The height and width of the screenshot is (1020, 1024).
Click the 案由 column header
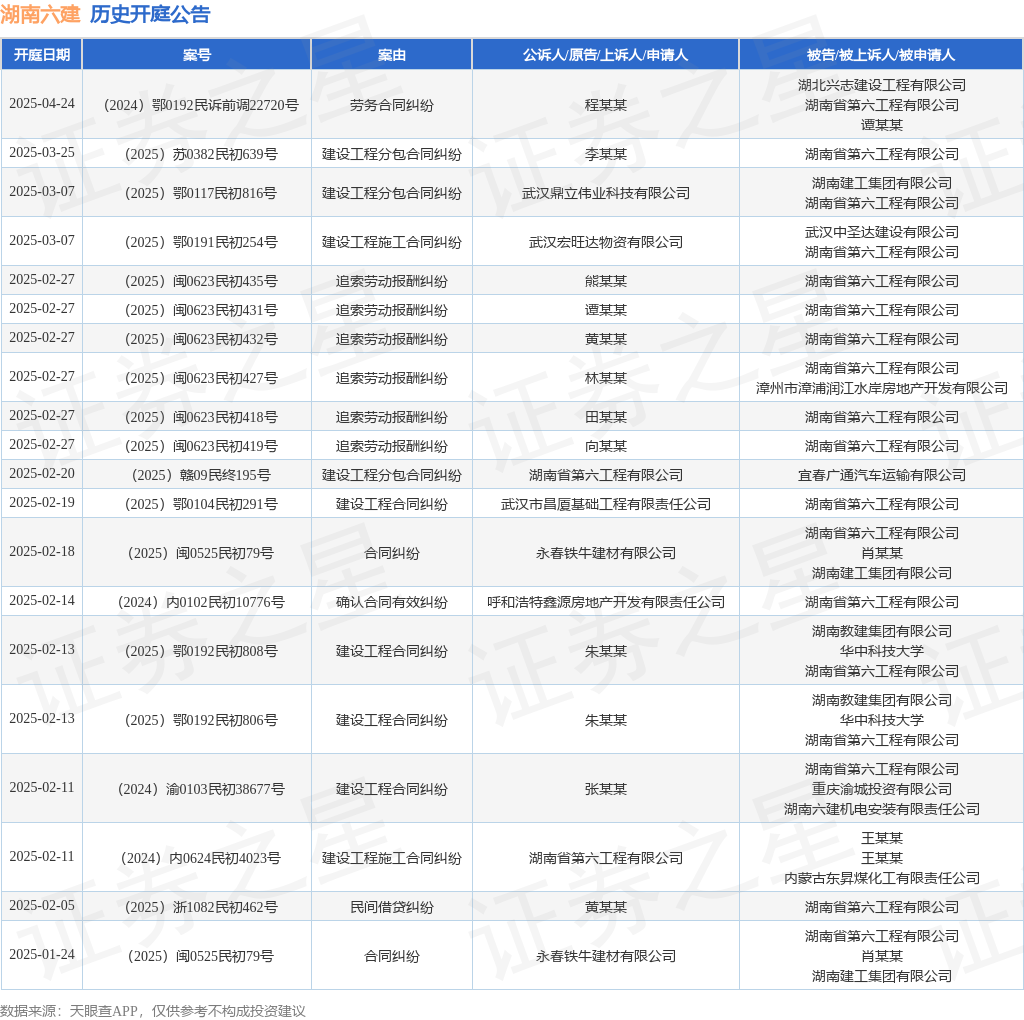(x=391, y=55)
